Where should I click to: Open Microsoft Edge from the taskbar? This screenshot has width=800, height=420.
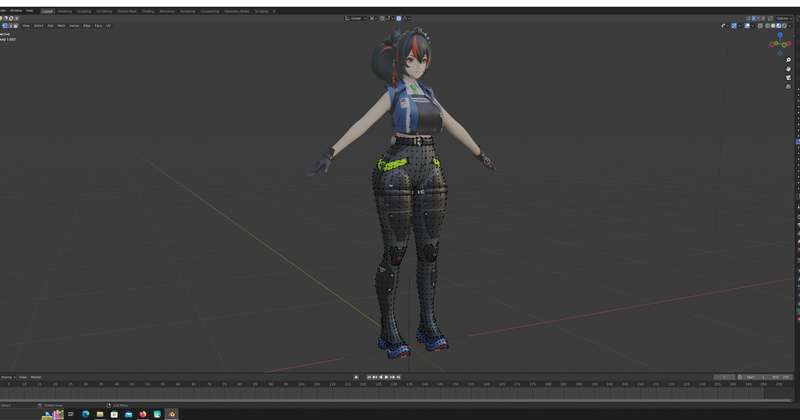85,413
